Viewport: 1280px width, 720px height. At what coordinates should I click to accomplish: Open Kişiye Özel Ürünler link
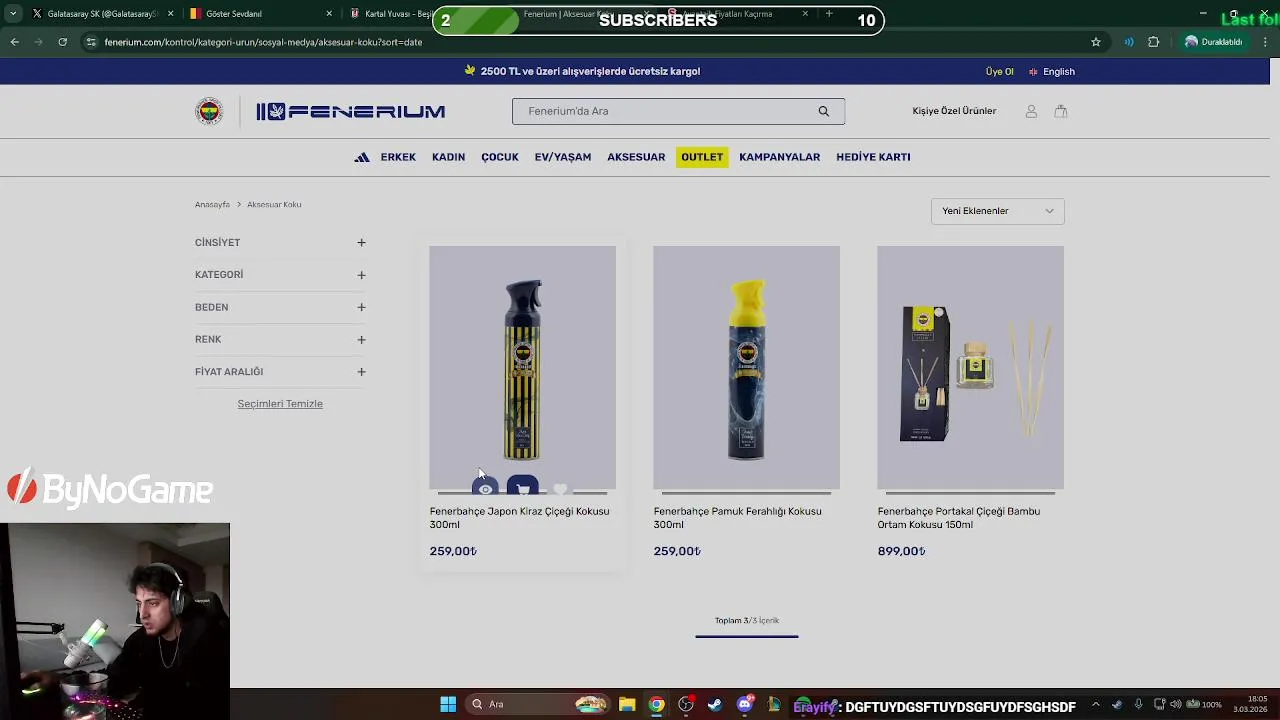954,111
